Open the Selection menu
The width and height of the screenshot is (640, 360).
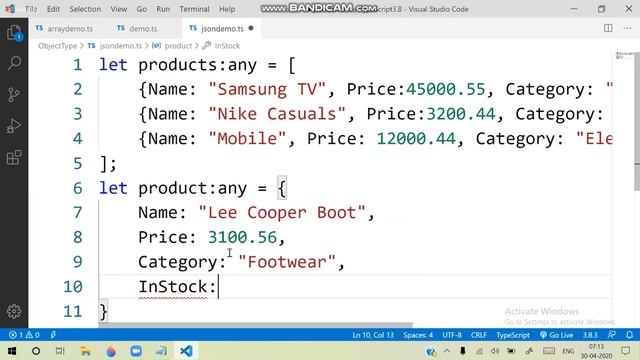(x=85, y=9)
